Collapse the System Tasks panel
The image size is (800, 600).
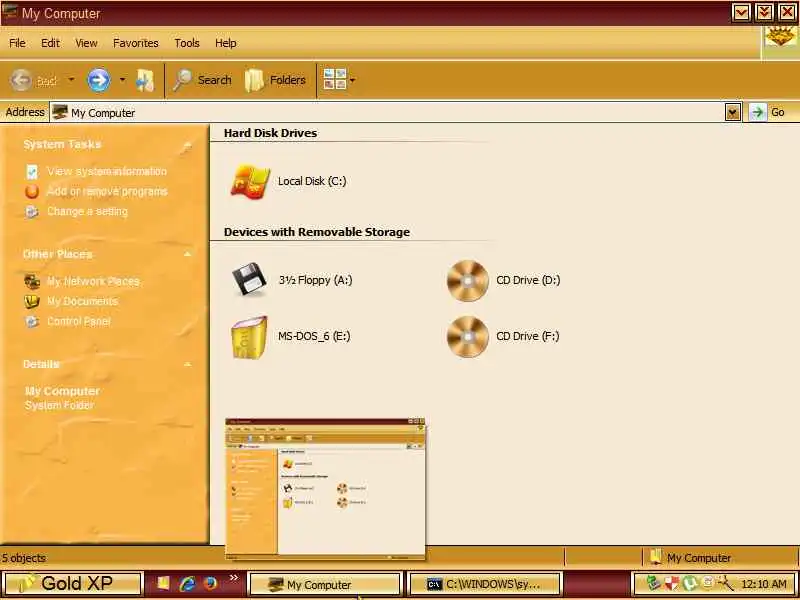click(187, 146)
